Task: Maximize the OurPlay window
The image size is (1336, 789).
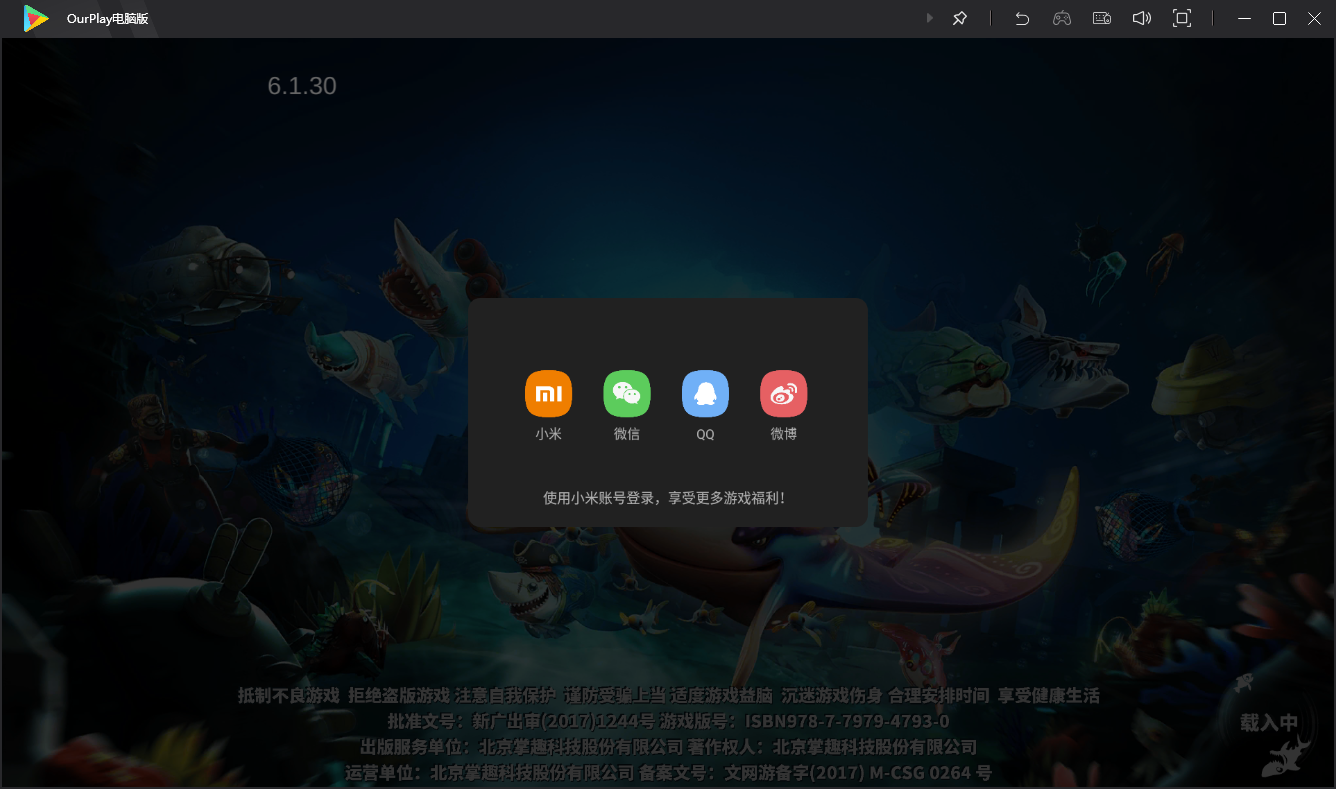Action: coord(1279,18)
